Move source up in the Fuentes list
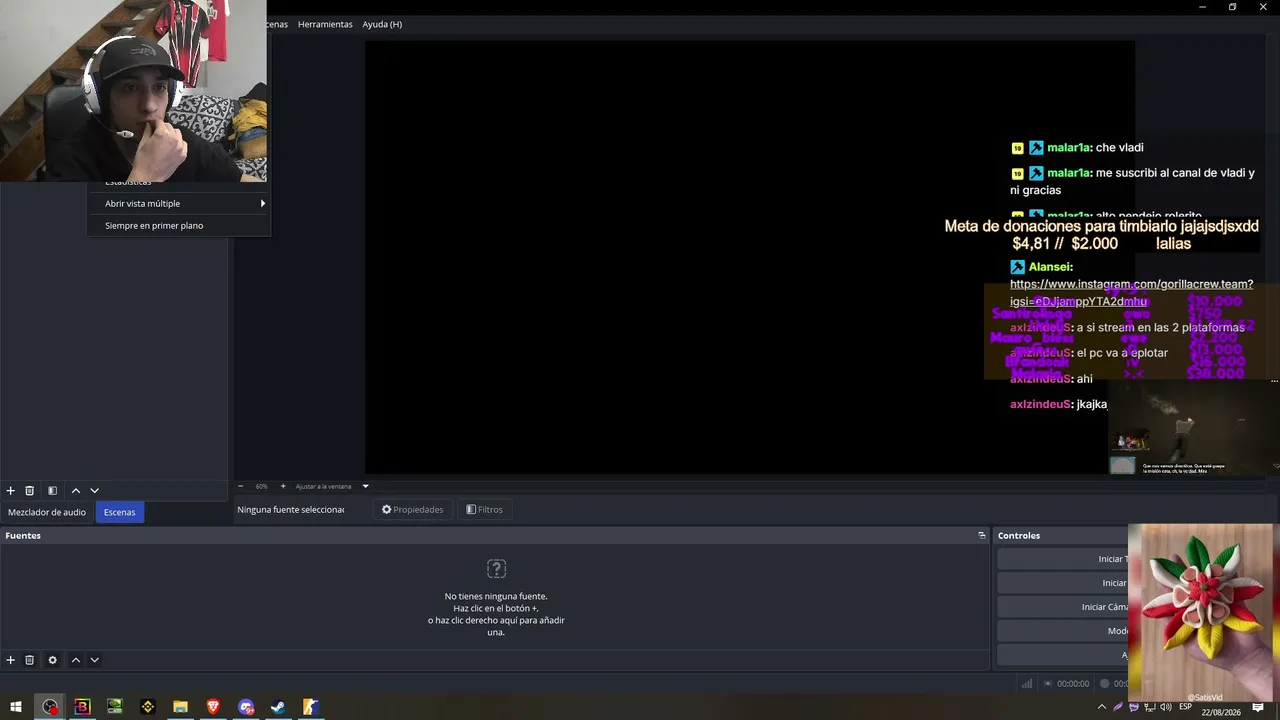The width and height of the screenshot is (1280, 720). tap(75, 660)
